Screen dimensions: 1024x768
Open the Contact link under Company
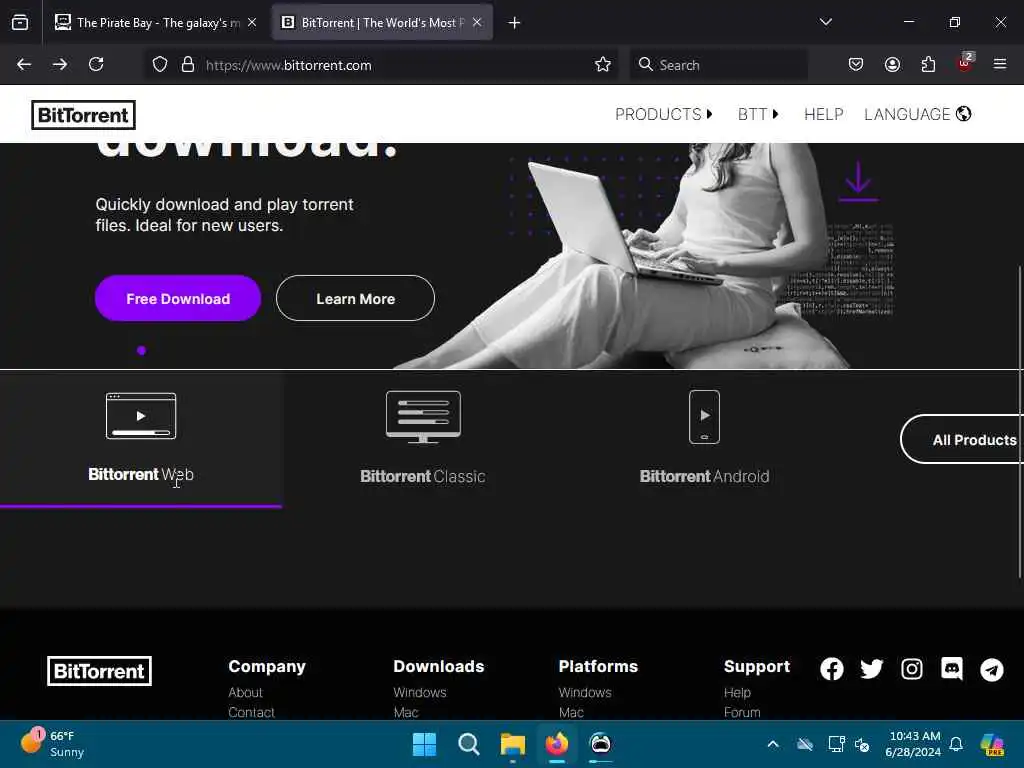click(251, 712)
